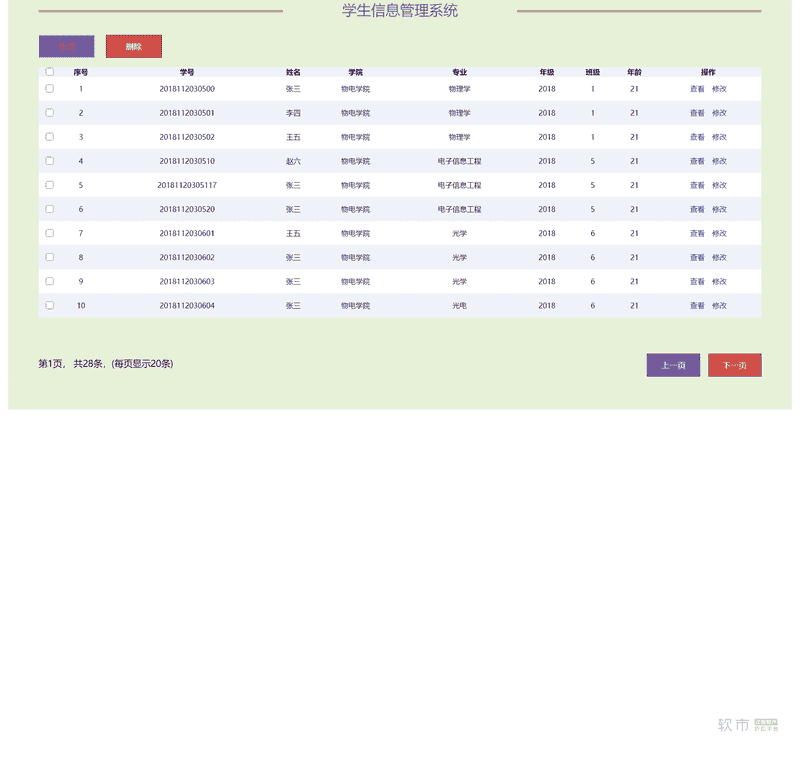Click 修改 for student 2018112030500

click(x=719, y=89)
